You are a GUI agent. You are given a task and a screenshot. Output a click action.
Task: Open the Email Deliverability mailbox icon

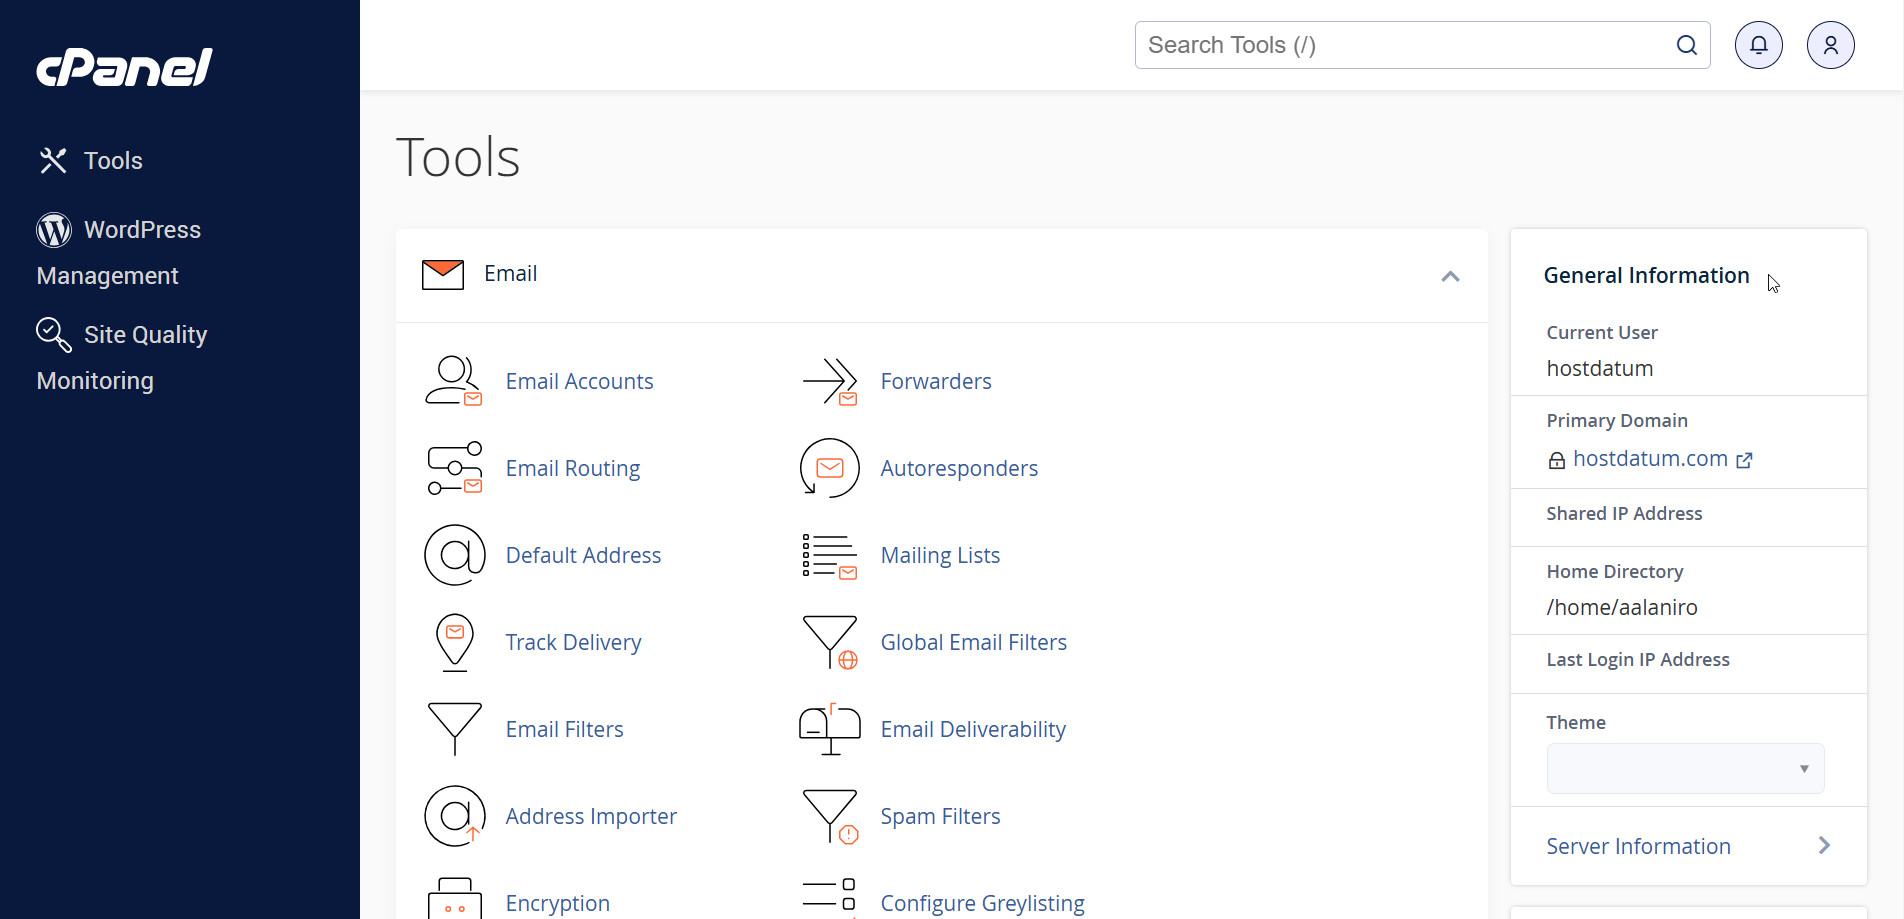pyautogui.click(x=829, y=729)
